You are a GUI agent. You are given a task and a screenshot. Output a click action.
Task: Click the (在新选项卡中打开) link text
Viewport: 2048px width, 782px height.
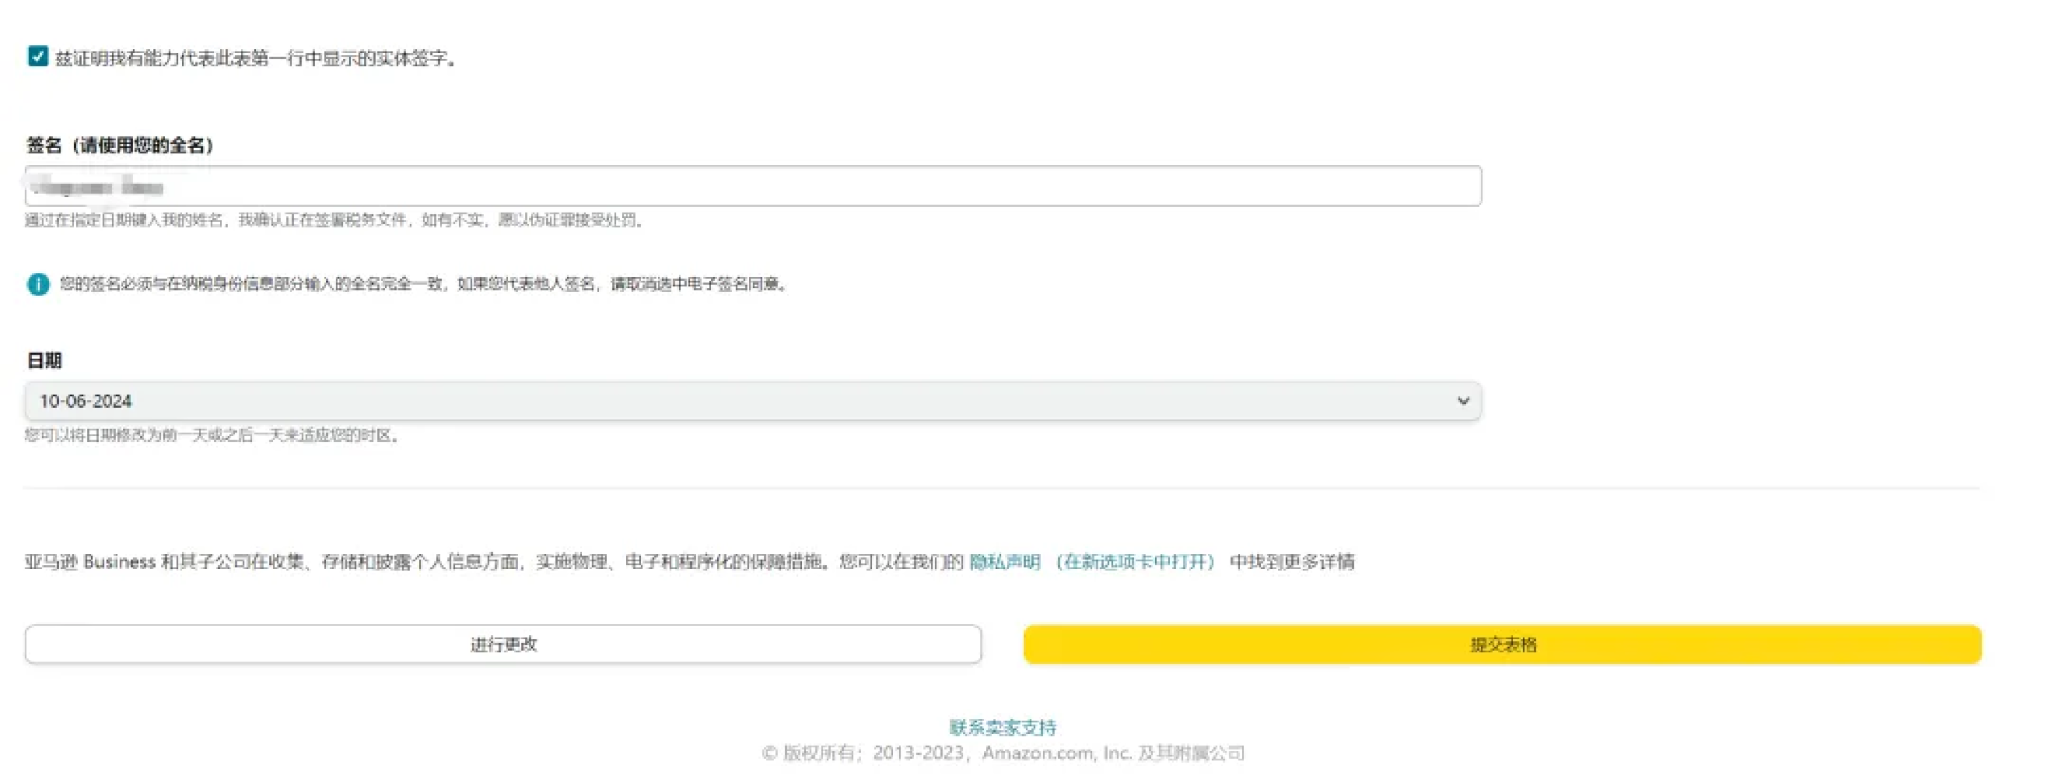coord(1136,562)
